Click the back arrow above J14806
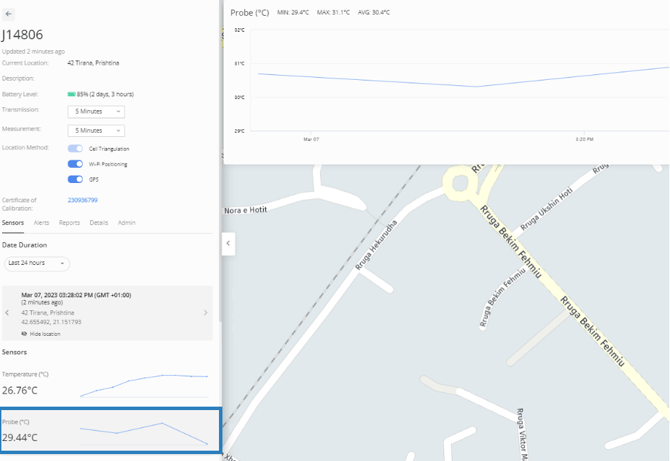Viewport: 670px width, 461px height. coord(9,14)
